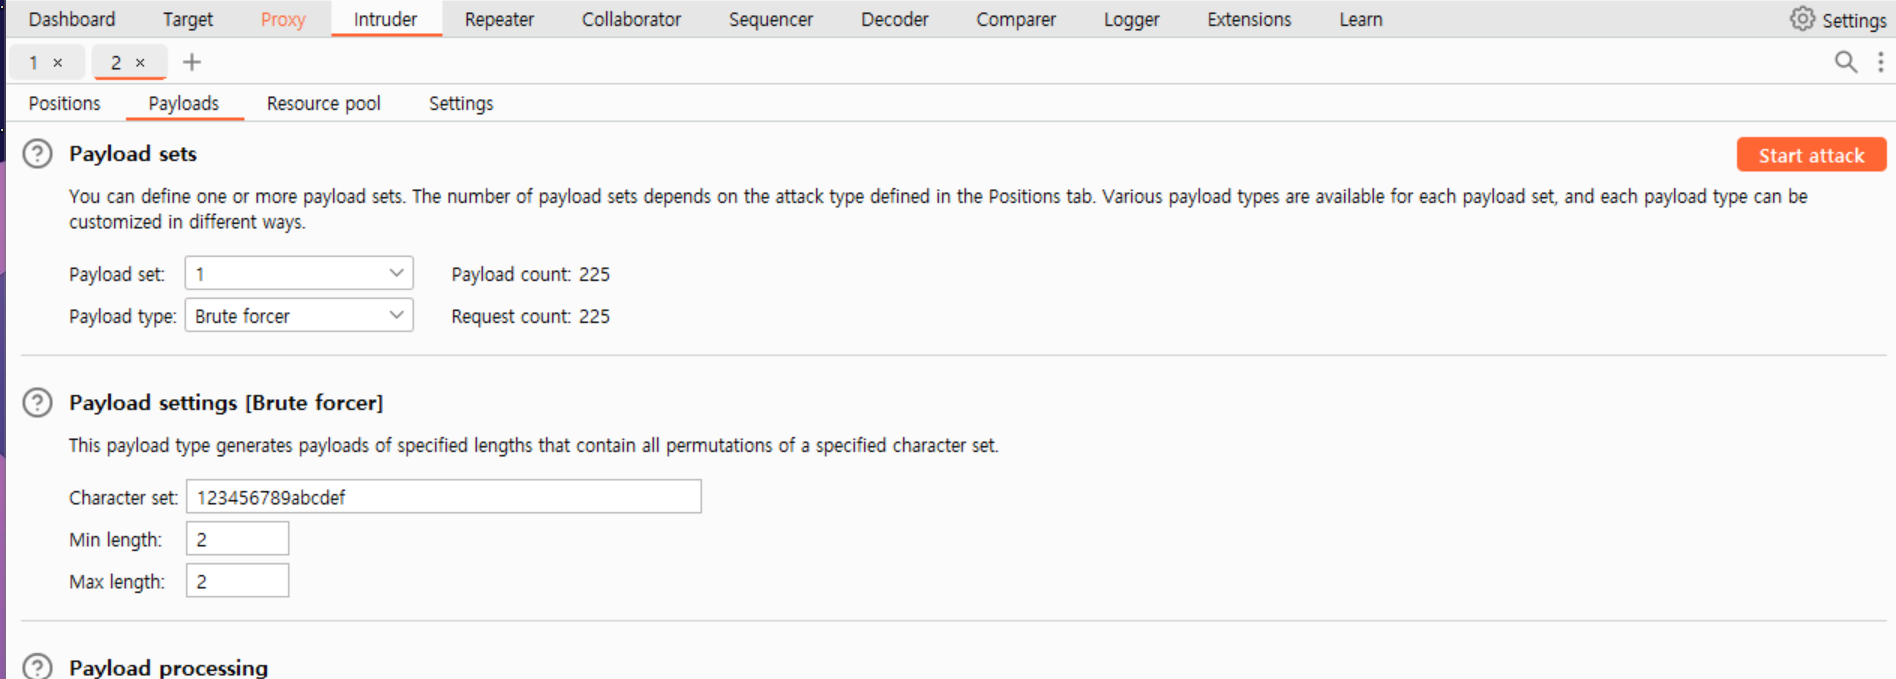Close Intruder tab 1
1896x679 pixels.
(58, 63)
